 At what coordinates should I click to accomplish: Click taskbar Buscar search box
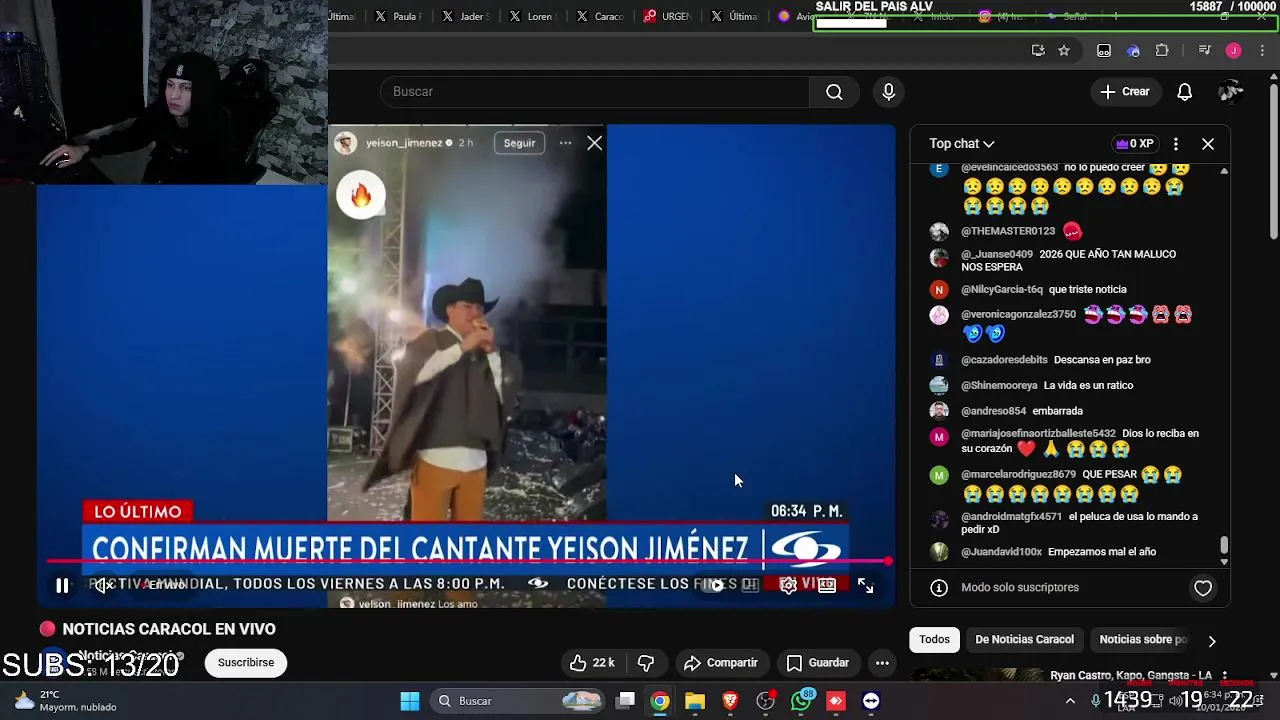coord(517,701)
